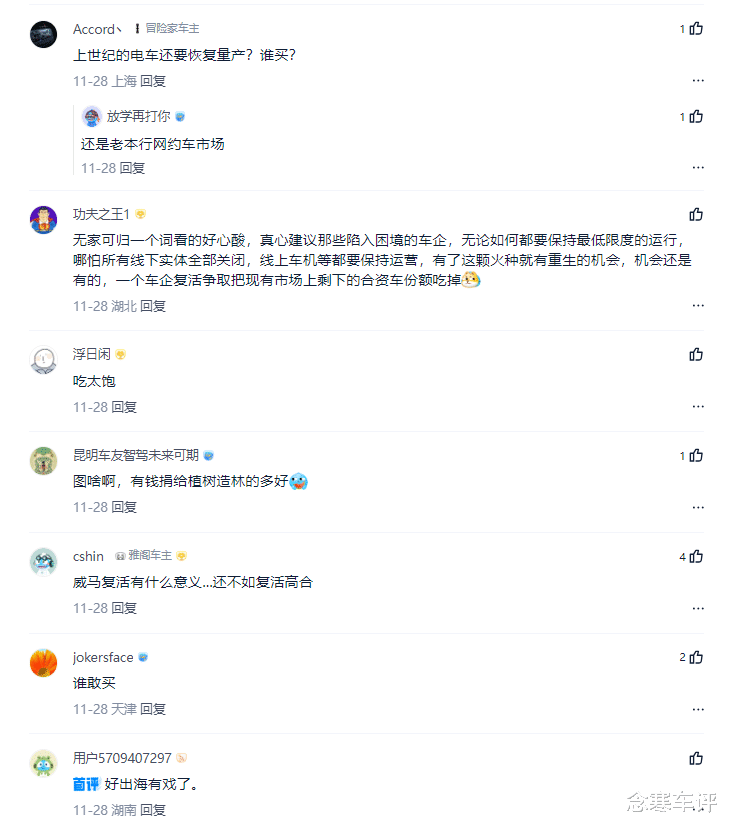
Task: Click jokersface's orange flower avatar
Action: pos(44,662)
